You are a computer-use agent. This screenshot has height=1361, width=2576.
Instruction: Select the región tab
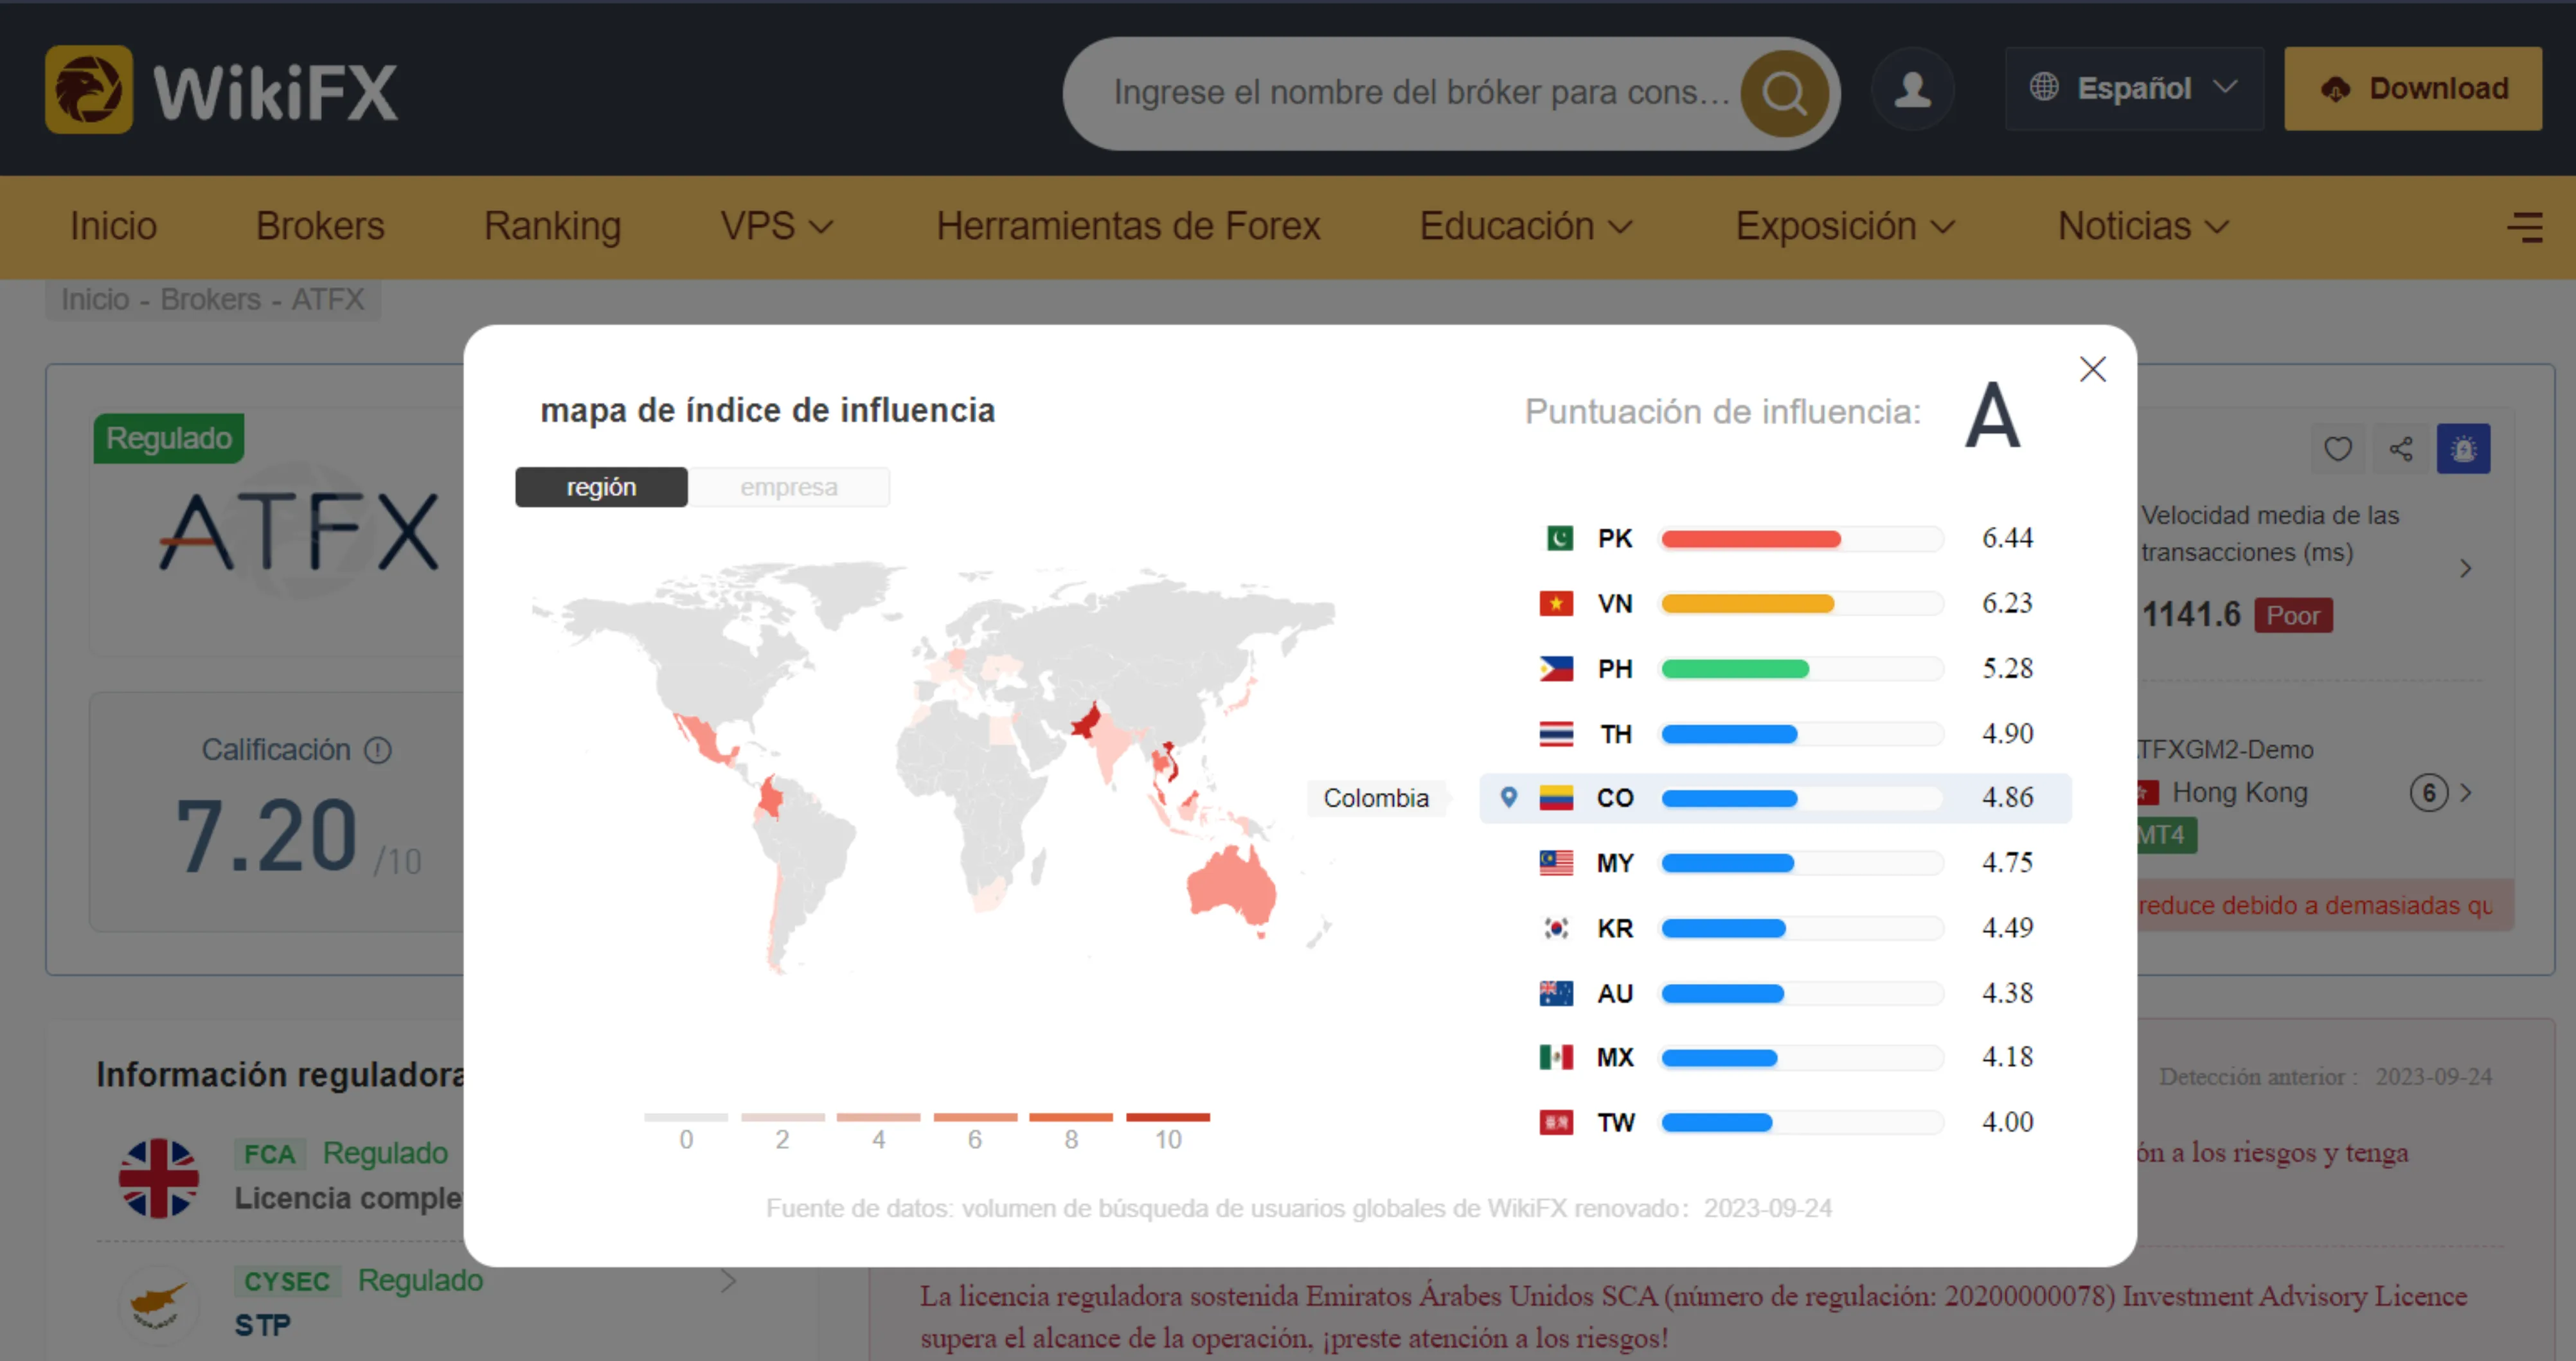601,487
